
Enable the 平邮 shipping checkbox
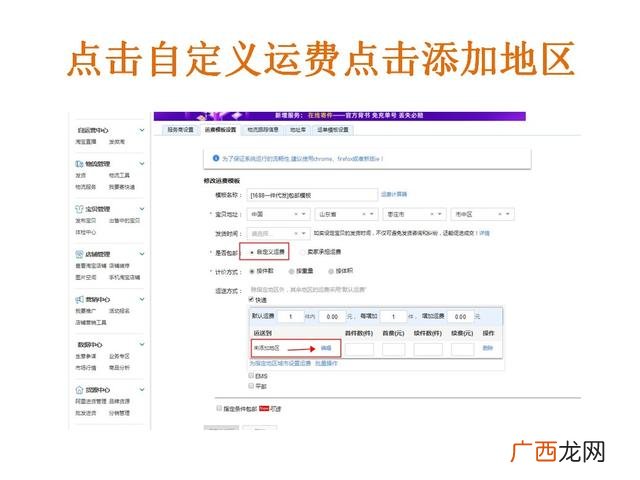[x=251, y=386]
